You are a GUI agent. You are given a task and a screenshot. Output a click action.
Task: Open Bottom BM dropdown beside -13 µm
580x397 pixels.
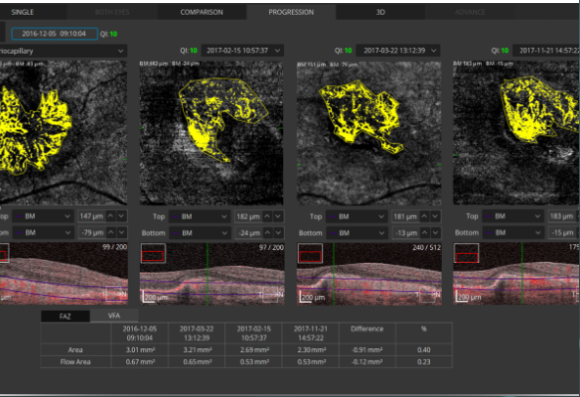[356, 233]
